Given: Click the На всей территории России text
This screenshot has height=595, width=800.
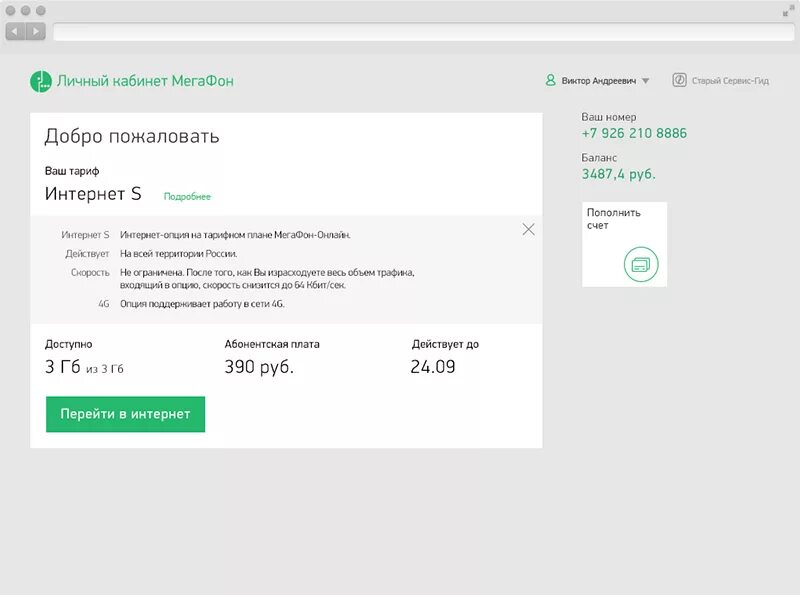Looking at the screenshot, I should click(179, 254).
